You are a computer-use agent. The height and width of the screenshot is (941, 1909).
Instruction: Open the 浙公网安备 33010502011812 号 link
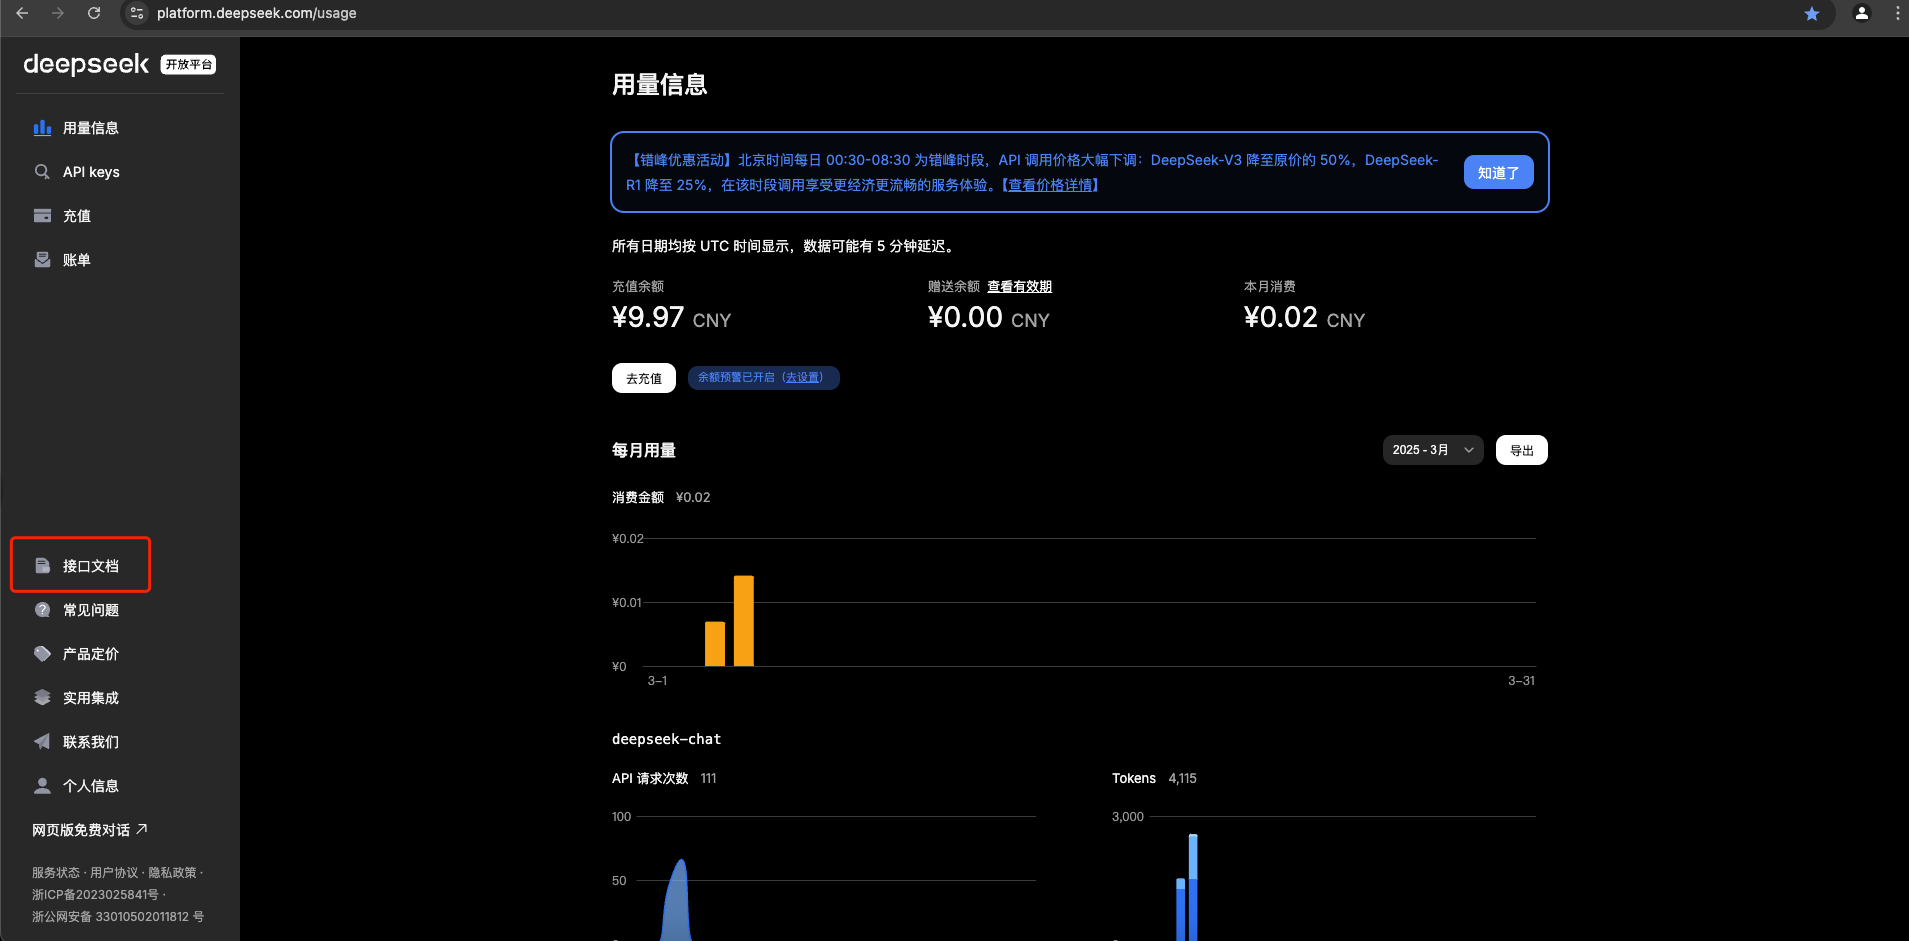(x=118, y=917)
